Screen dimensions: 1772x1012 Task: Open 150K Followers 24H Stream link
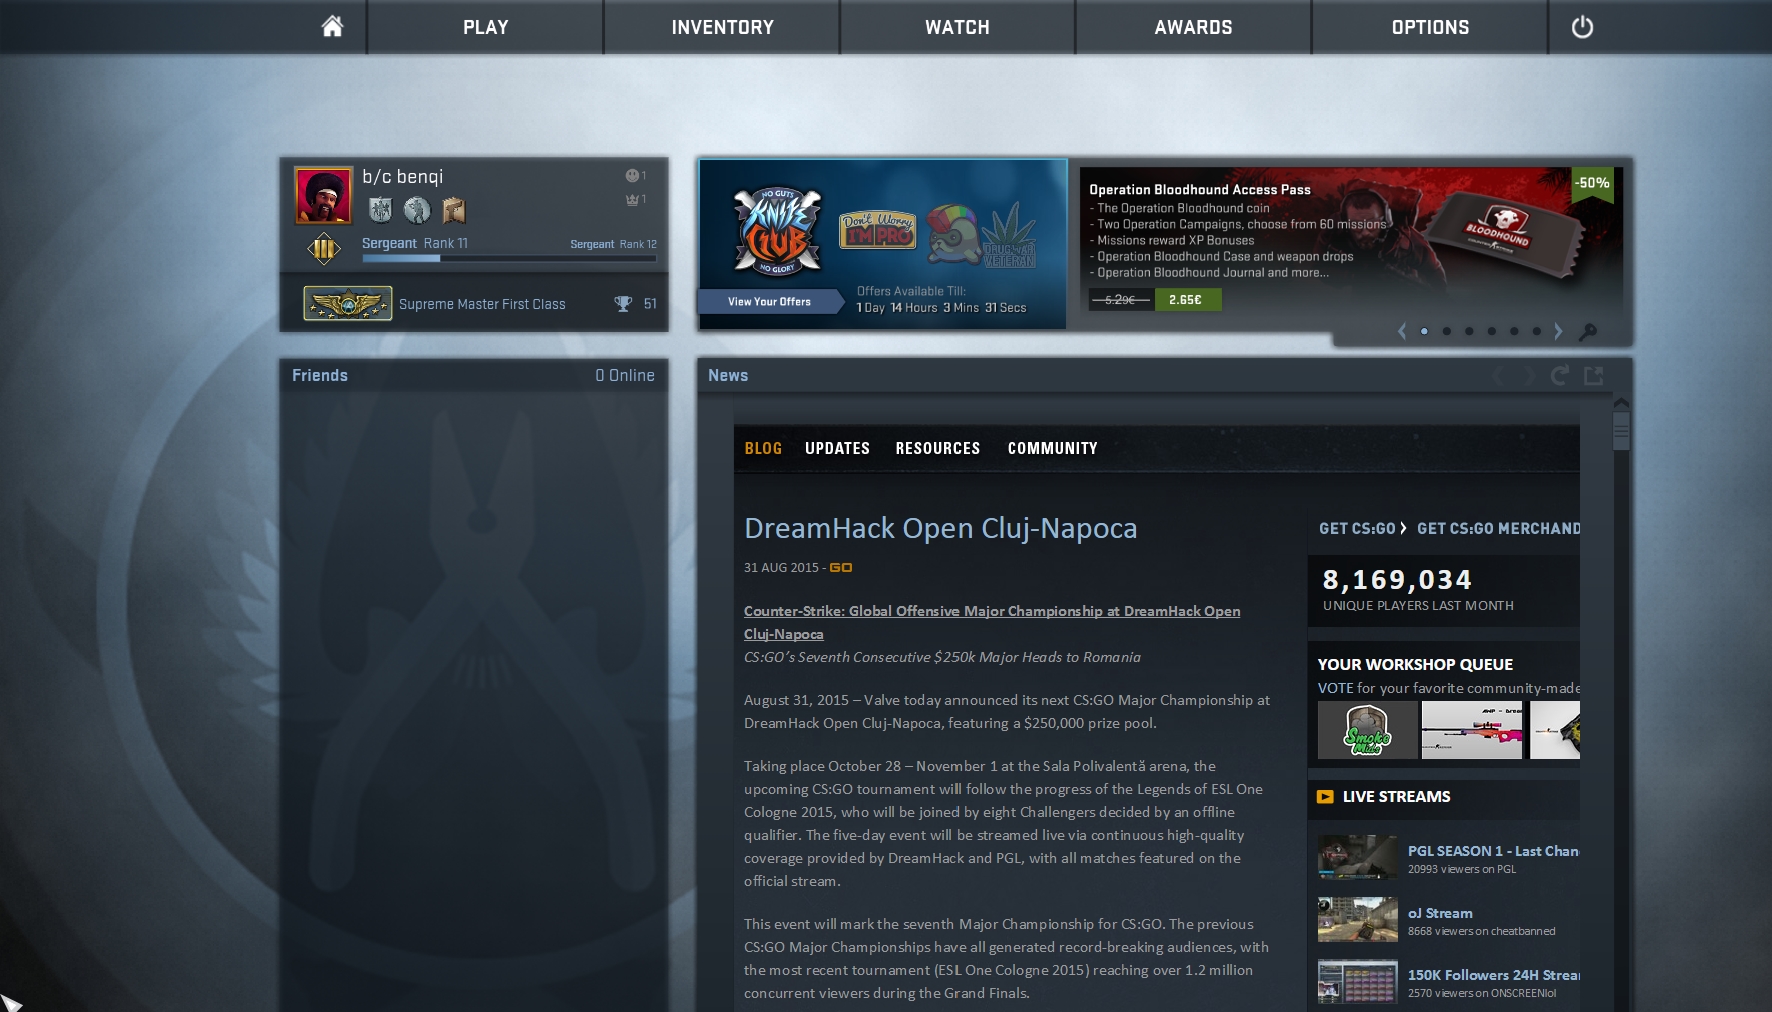[x=1494, y=975]
